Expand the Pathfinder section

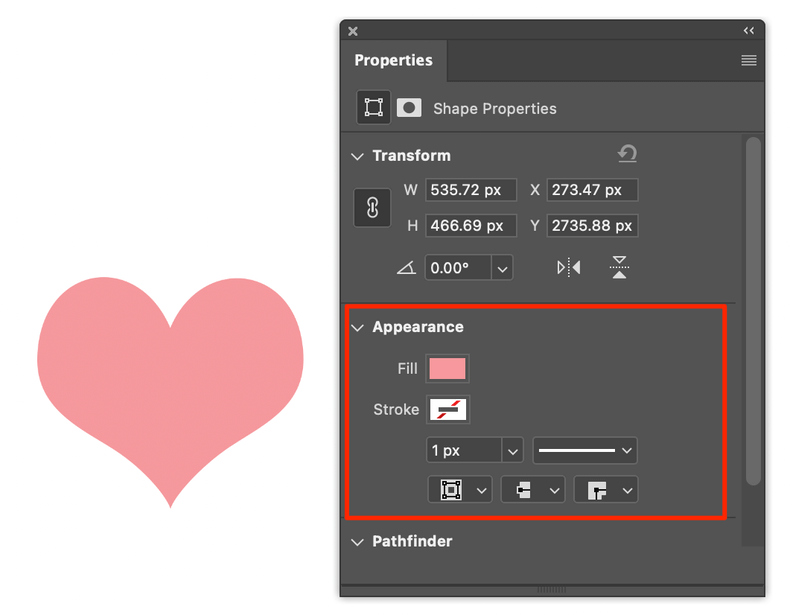point(357,541)
